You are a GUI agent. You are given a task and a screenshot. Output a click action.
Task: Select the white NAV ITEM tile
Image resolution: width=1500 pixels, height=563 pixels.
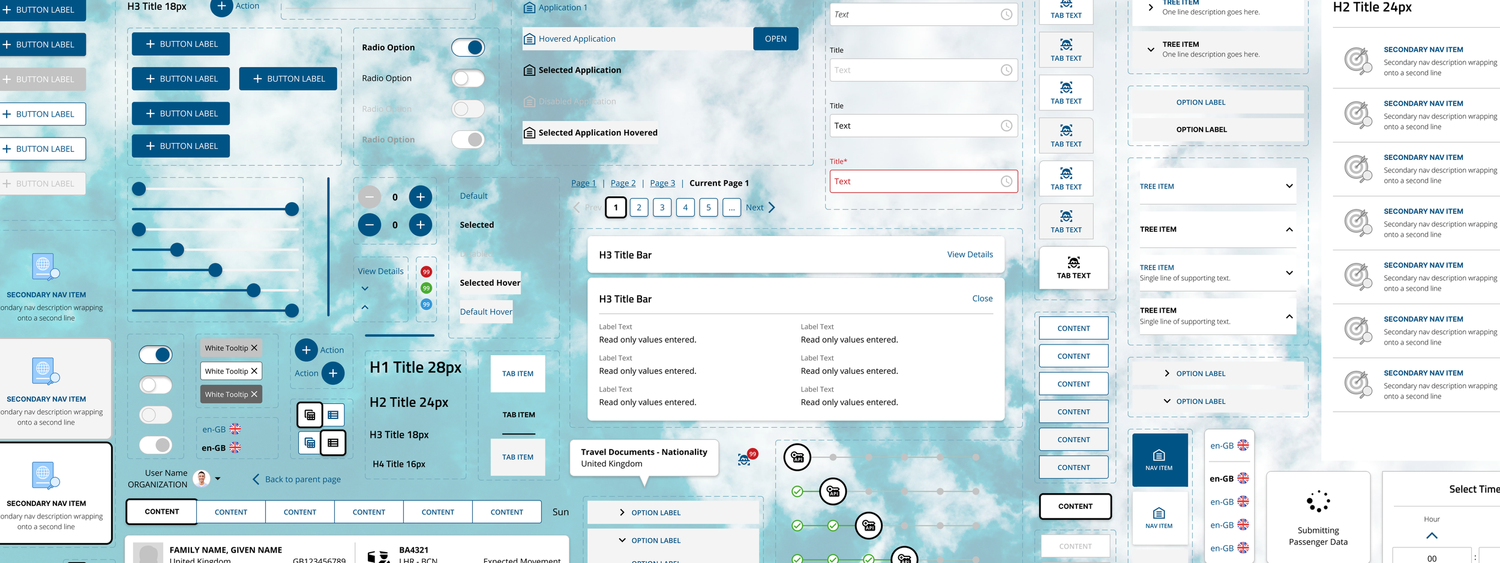(1159, 517)
